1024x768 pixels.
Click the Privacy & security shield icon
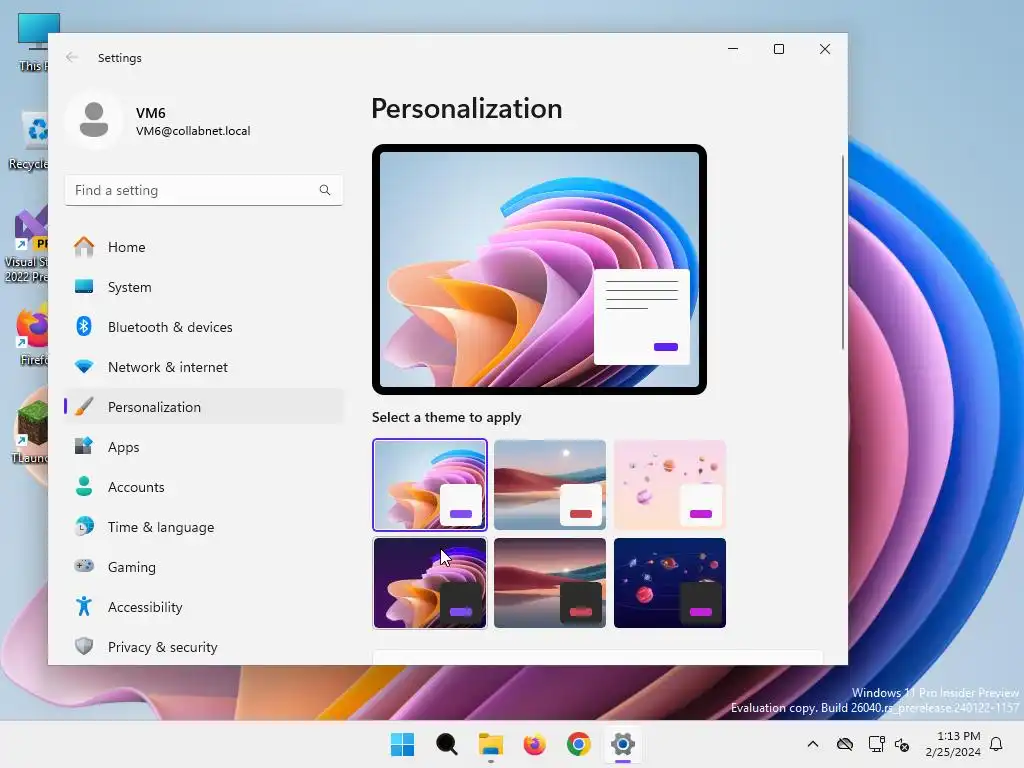tap(84, 647)
